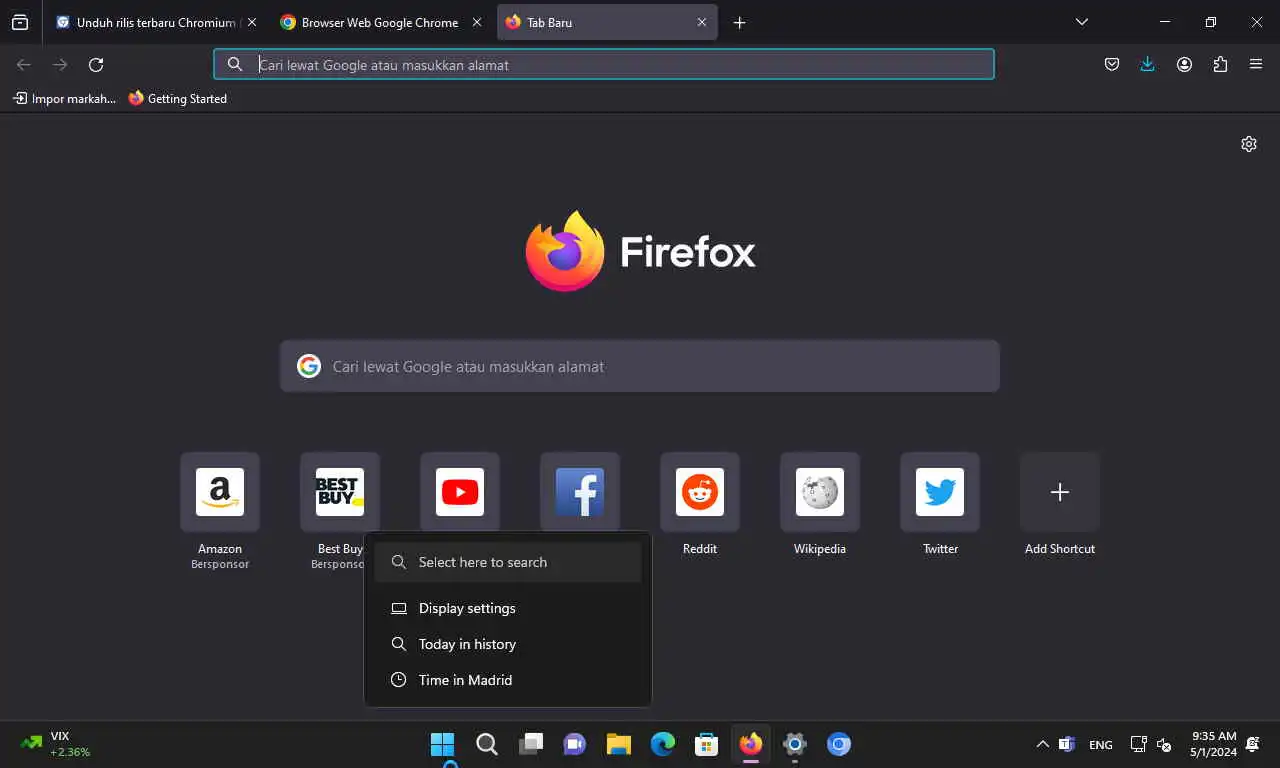Open the Extensions puzzle icon

1220,65
